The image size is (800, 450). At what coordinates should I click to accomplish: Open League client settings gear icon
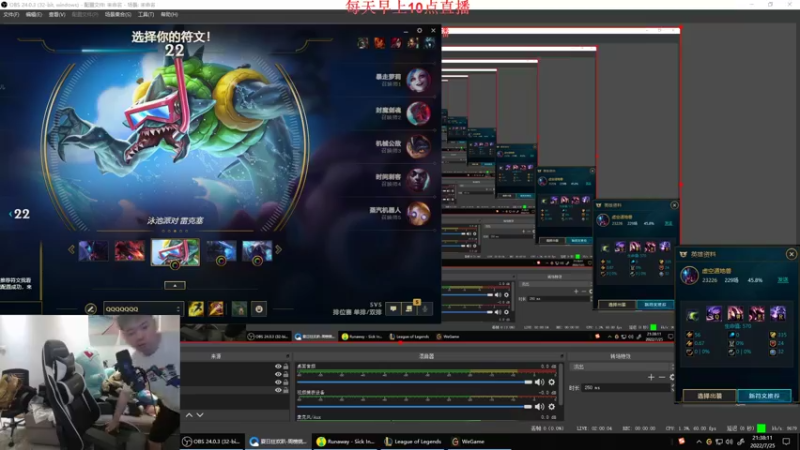pos(419,31)
